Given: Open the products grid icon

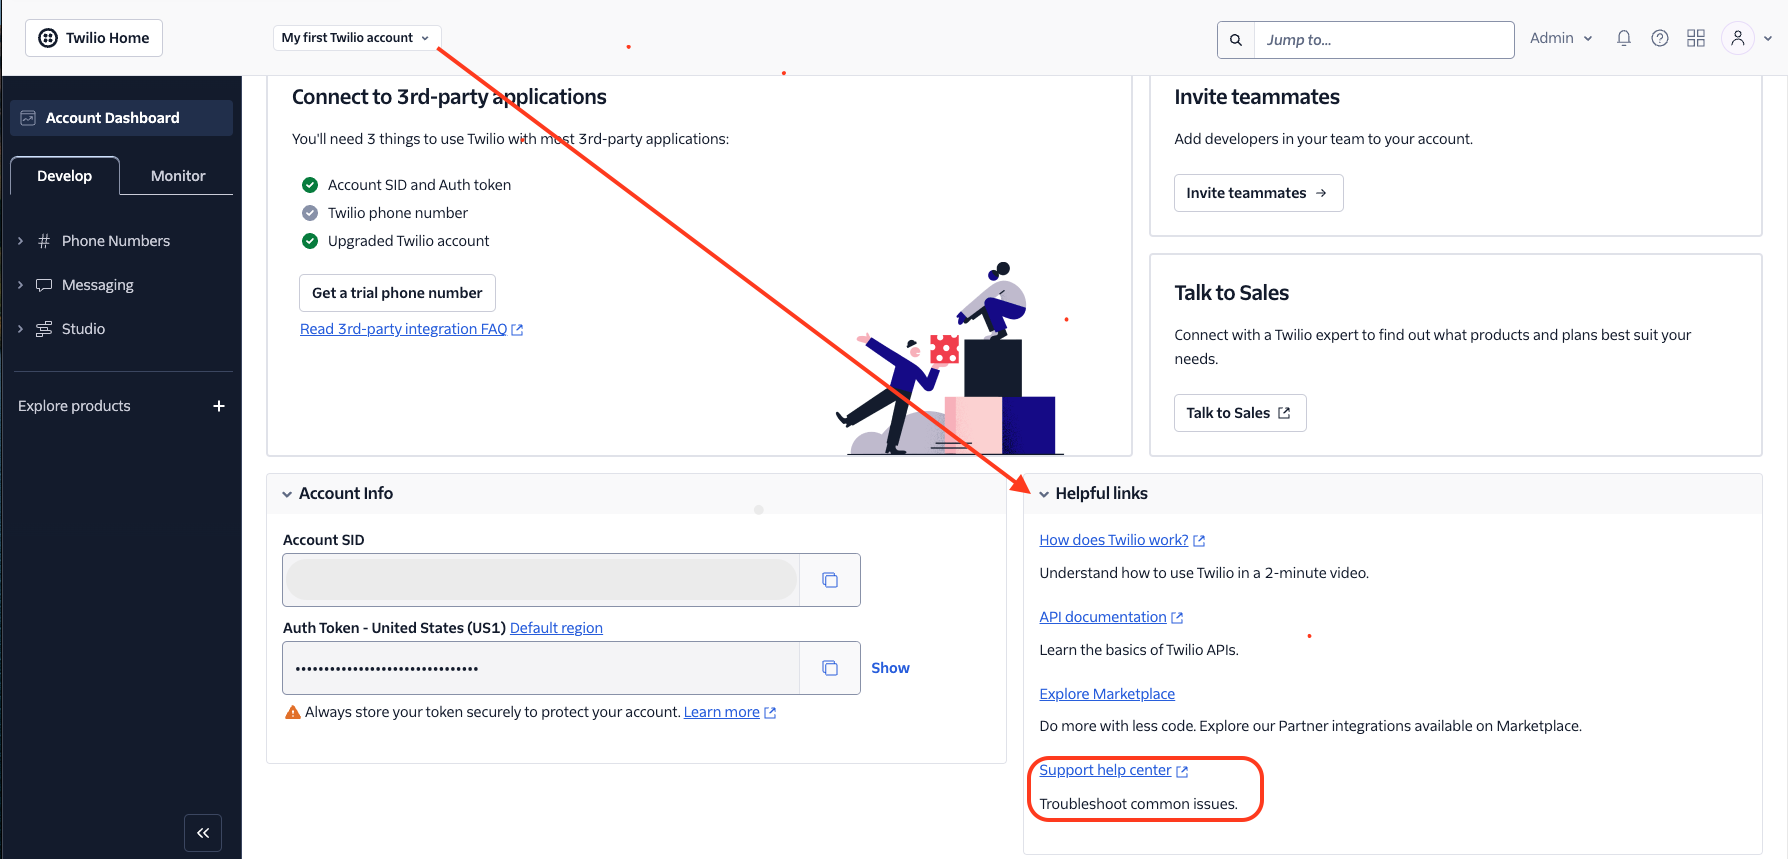Looking at the screenshot, I should click(x=1695, y=38).
